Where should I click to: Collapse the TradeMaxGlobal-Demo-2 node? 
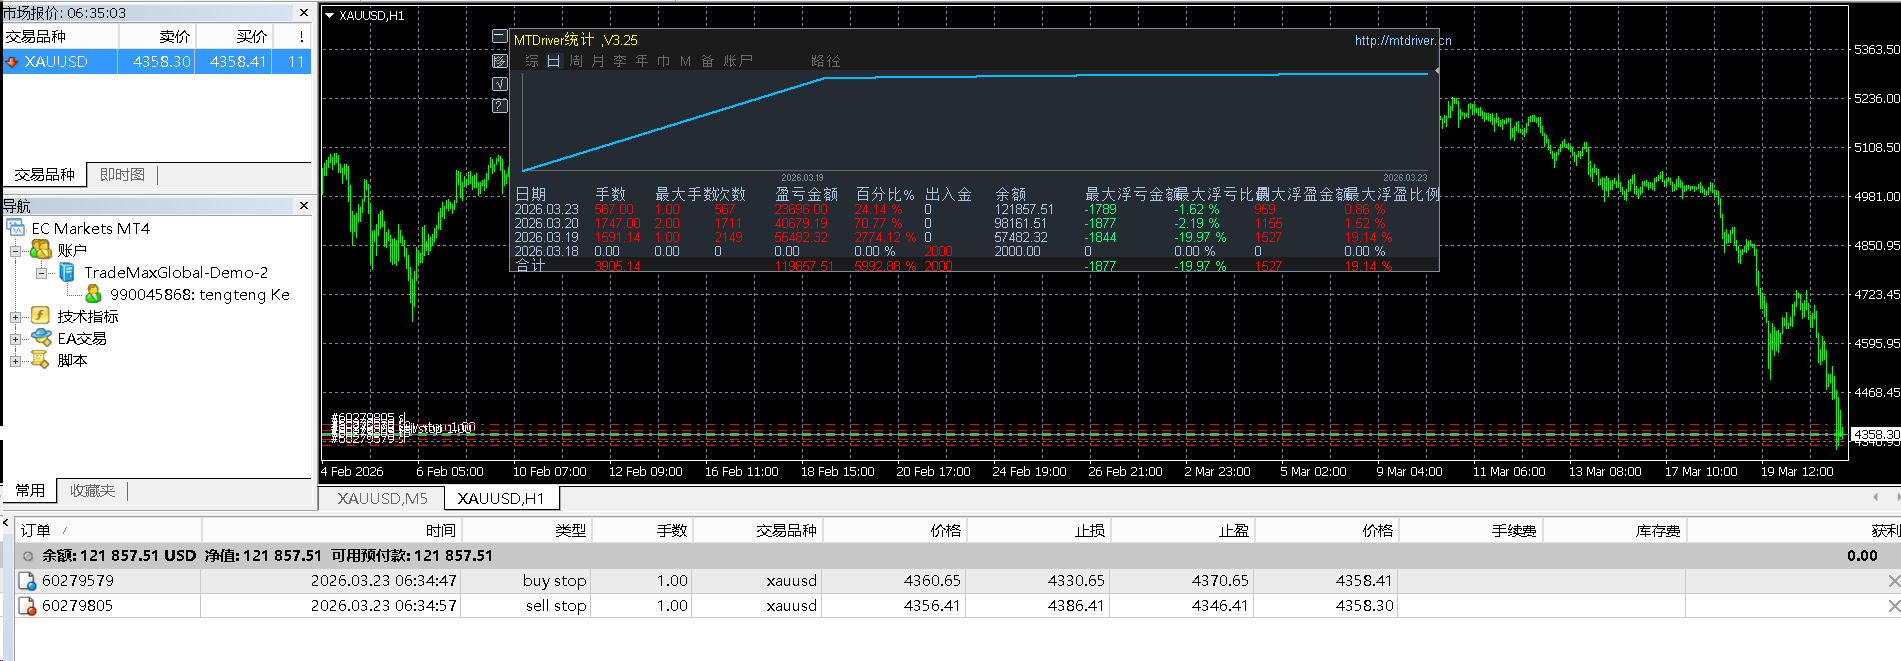pyautogui.click(x=42, y=273)
